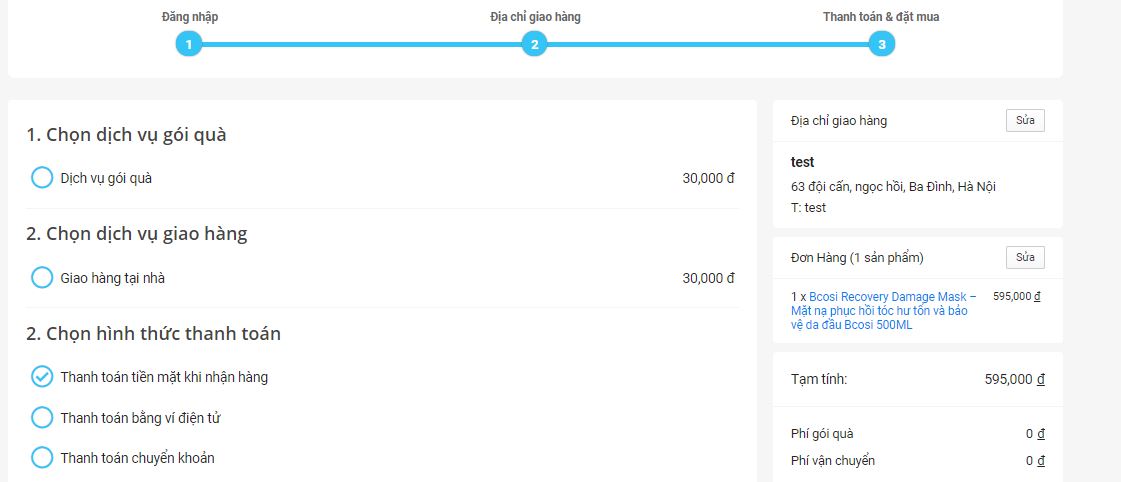This screenshot has width=1121, height=482.
Task: Click Phí vận chuyển amount 0 đ
Action: point(1035,461)
